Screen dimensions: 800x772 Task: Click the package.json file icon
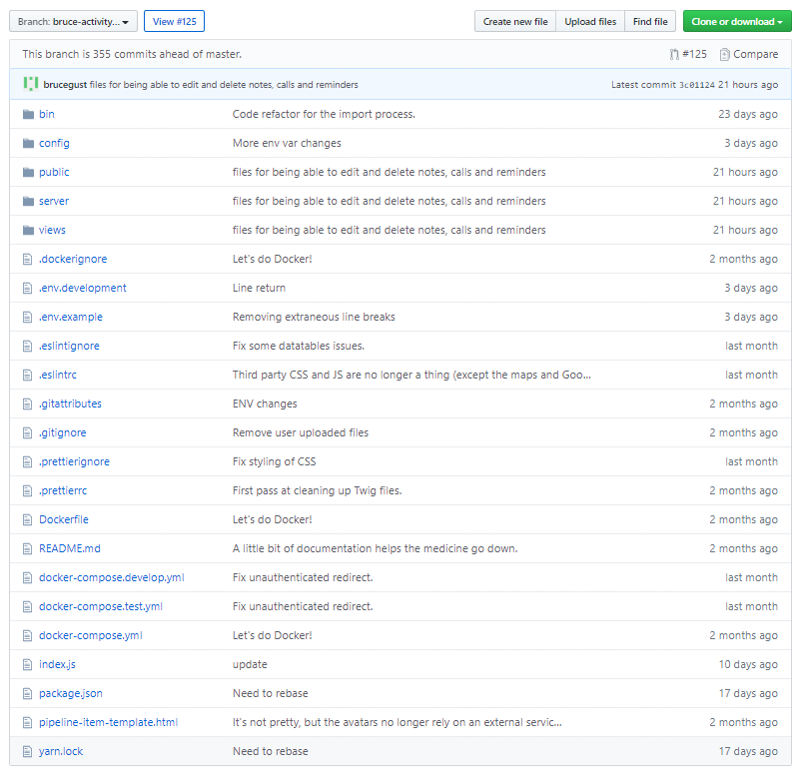coord(28,693)
